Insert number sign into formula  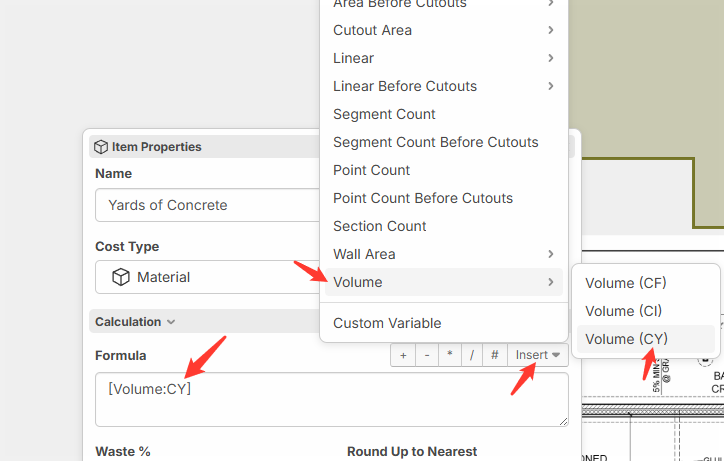click(x=495, y=355)
